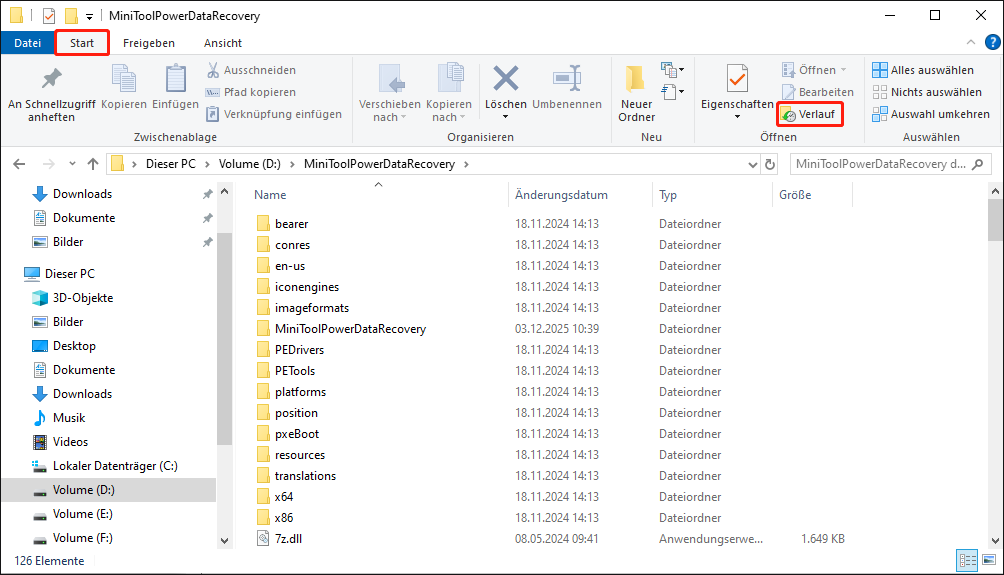This screenshot has height=575, width=1004.
Task: Click Eigenschaften properties icon
Action: coord(737,80)
